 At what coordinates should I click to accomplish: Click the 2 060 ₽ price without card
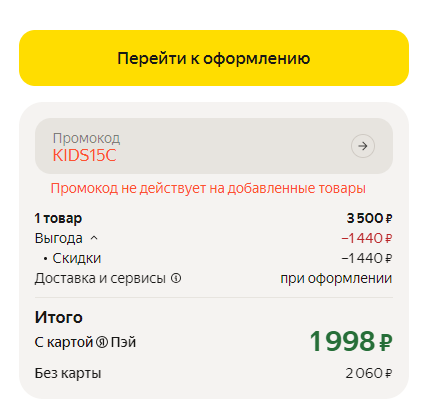click(369, 373)
